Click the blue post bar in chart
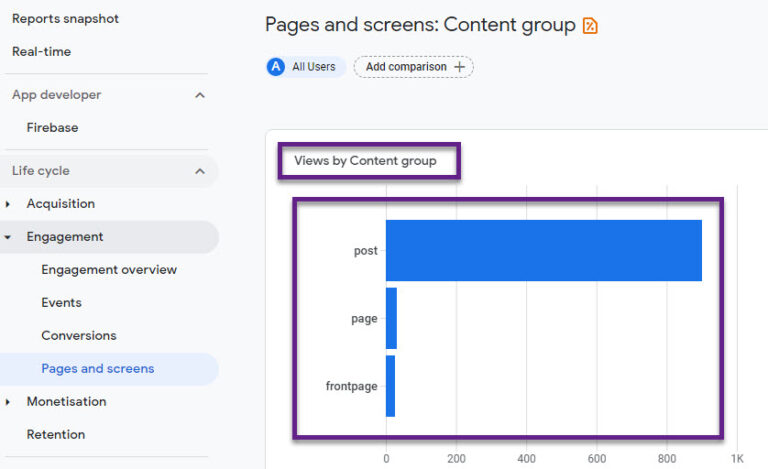 pos(544,251)
